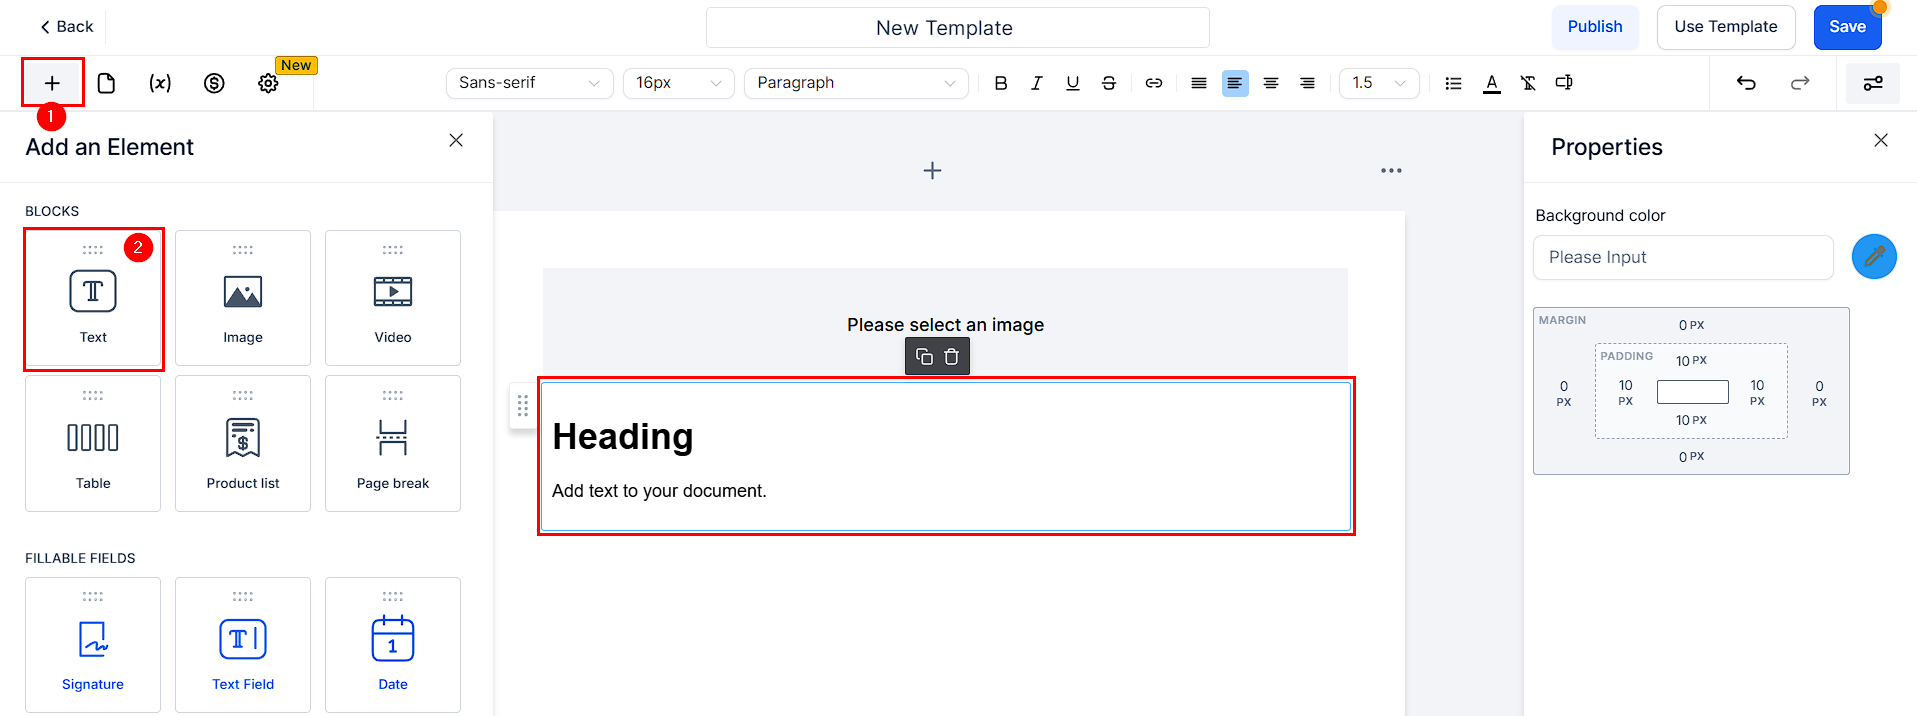Open the custom variables (x) icon
Viewport: 1917px width, 716px height.
[160, 83]
